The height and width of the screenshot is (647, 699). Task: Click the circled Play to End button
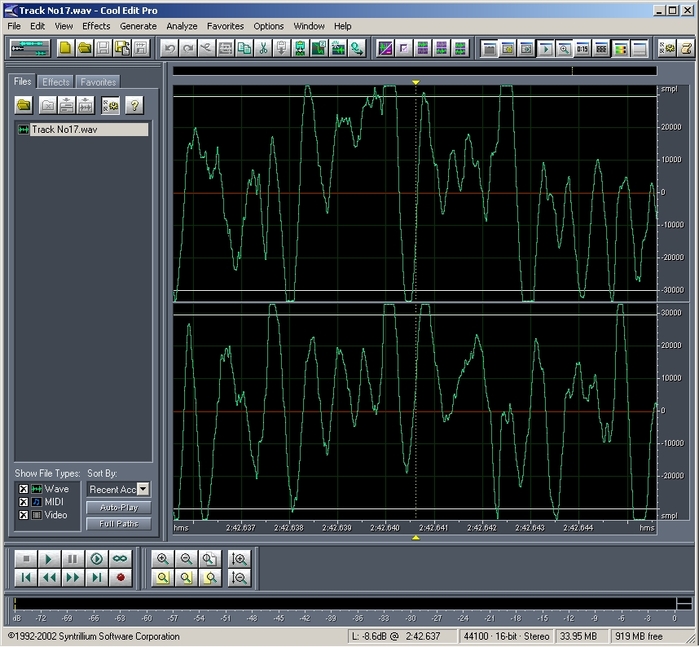[96, 559]
